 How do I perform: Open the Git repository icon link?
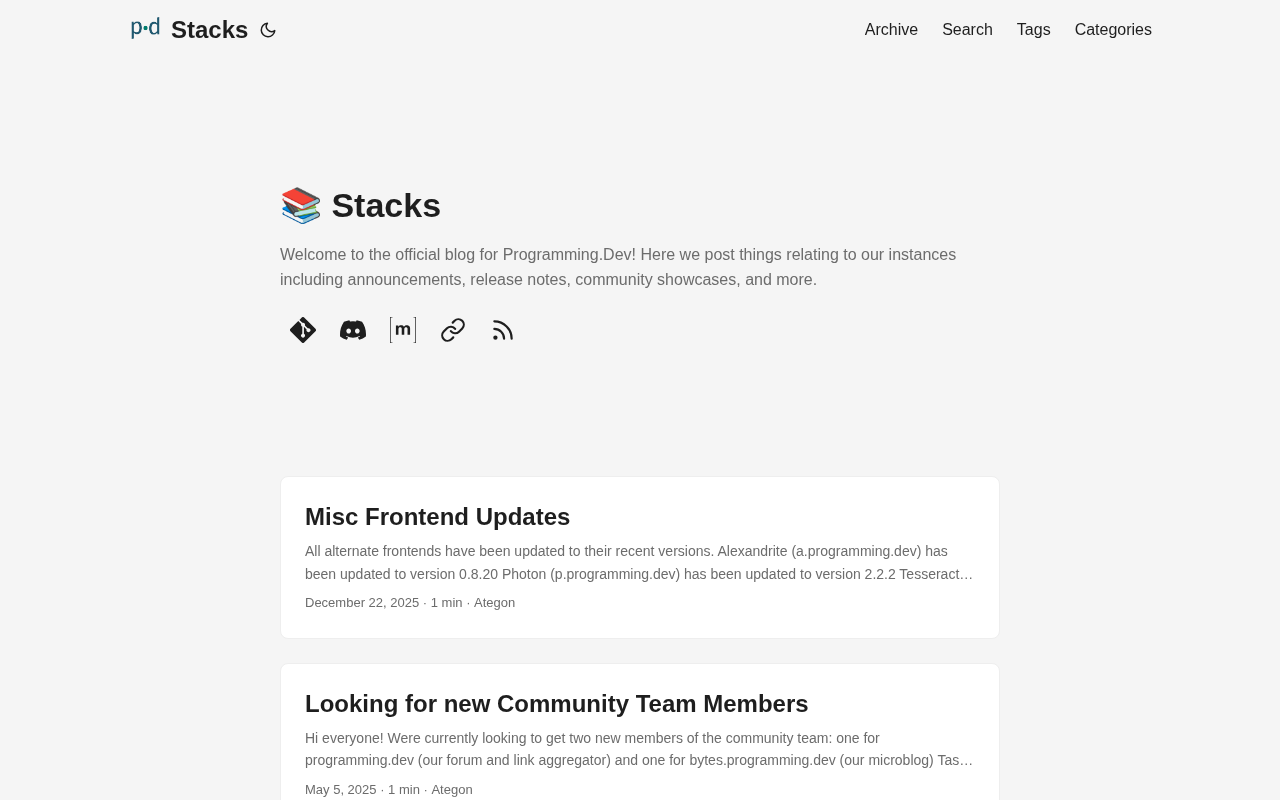[303, 330]
